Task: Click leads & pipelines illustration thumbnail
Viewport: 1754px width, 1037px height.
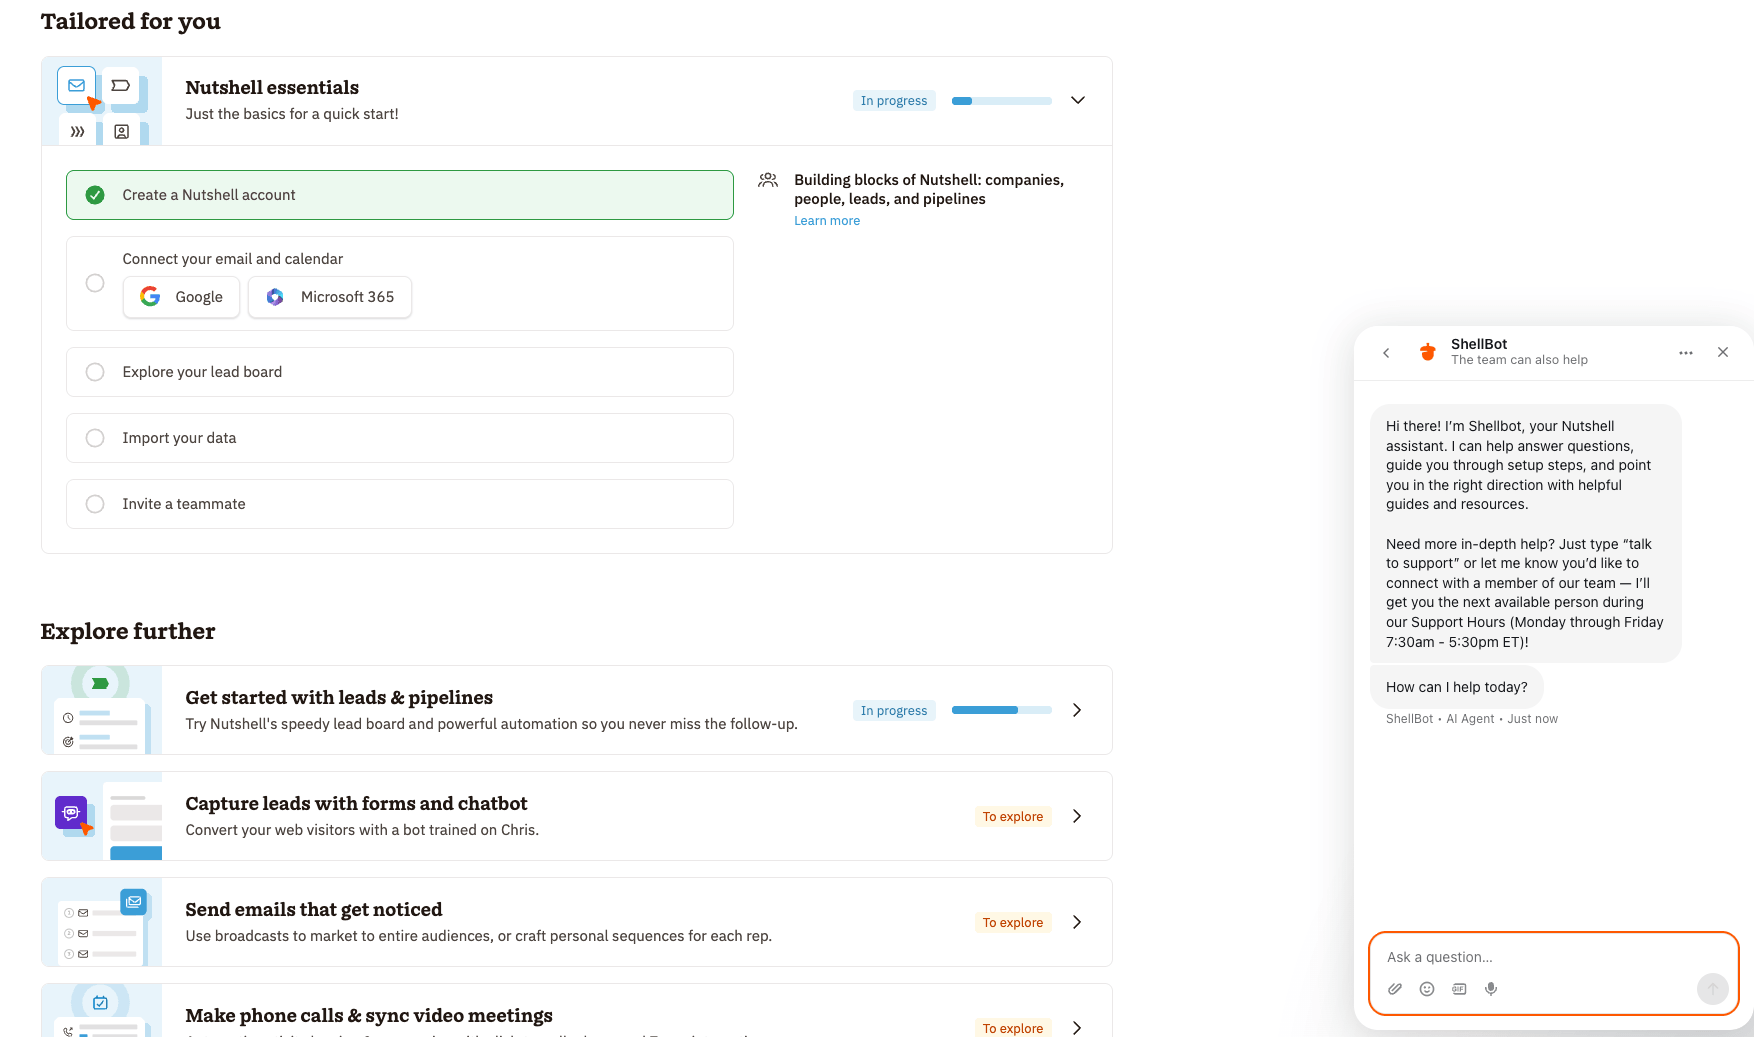Action: pos(102,710)
